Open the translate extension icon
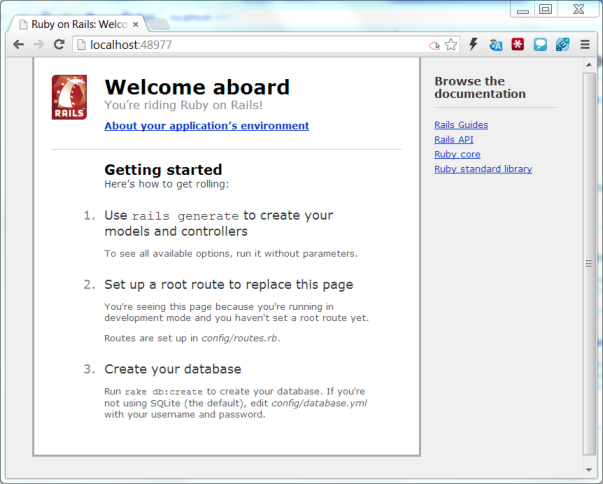Screen dimensions: 603x484 pyautogui.click(x=496, y=45)
